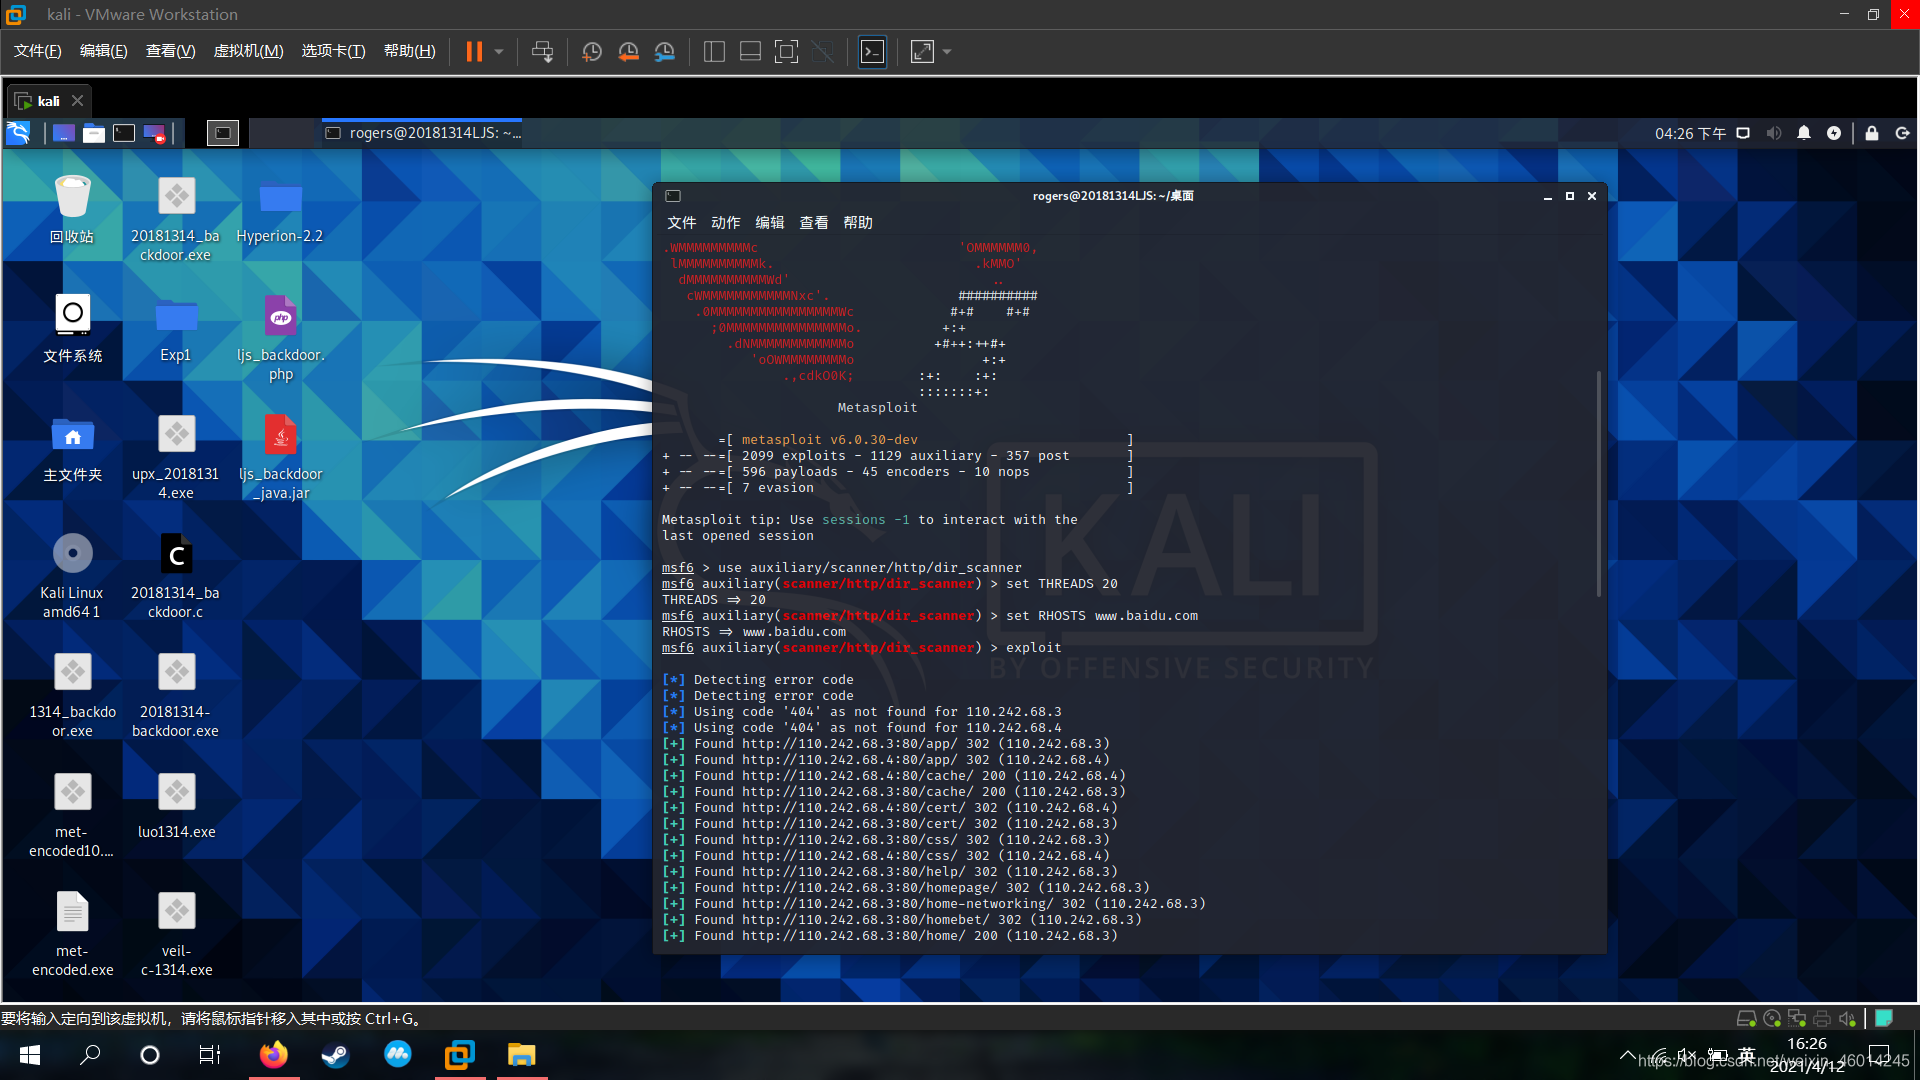Open the Kali dragon applications menu
The width and height of the screenshot is (1920, 1080).
pyautogui.click(x=18, y=133)
